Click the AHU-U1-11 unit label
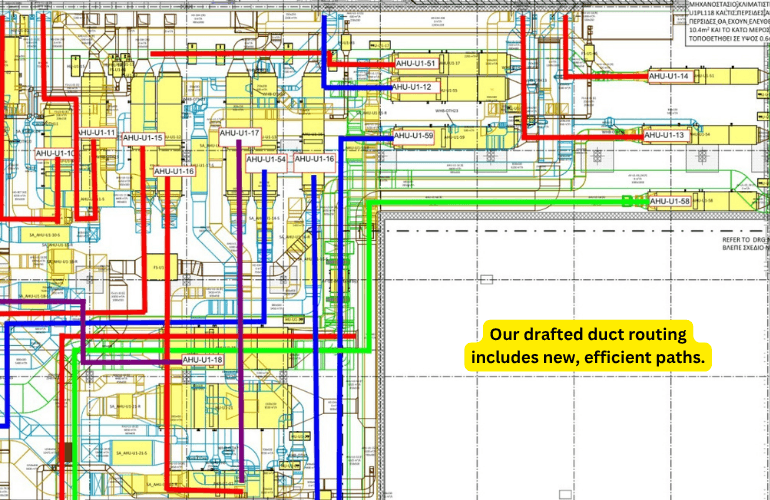This screenshot has width=770, height=500. click(97, 132)
